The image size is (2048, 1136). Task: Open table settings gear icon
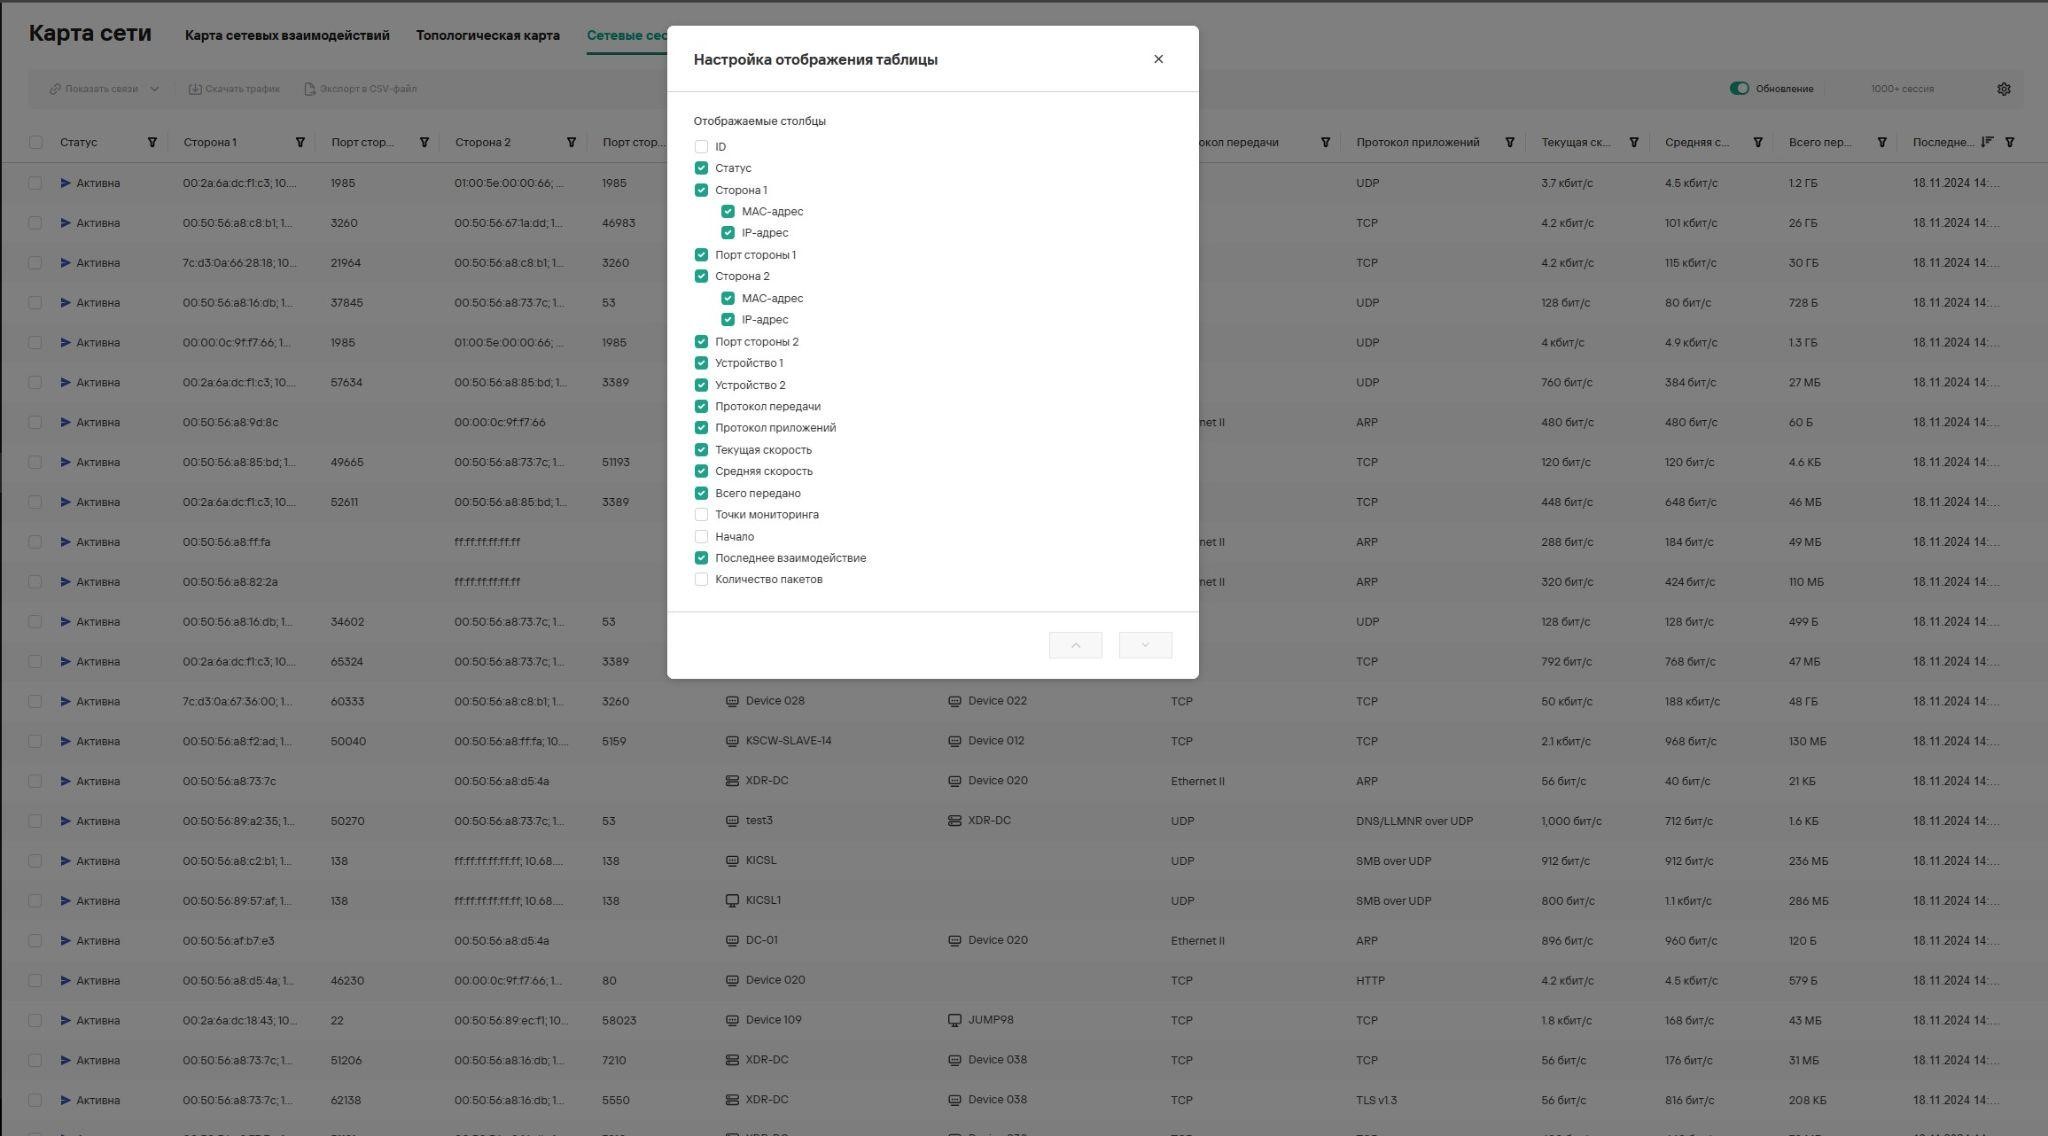coord(2003,89)
